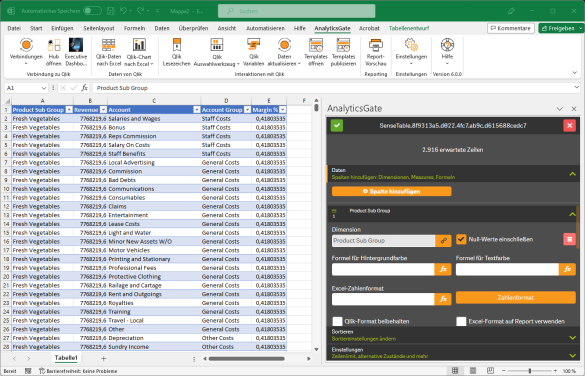Click the undo arrow in title bar

123,11
